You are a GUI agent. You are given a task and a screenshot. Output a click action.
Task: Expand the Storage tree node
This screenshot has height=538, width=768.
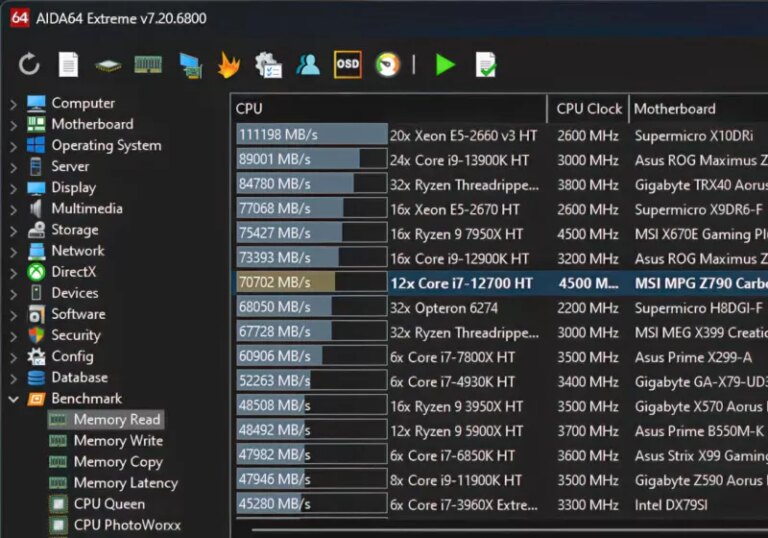coord(14,230)
